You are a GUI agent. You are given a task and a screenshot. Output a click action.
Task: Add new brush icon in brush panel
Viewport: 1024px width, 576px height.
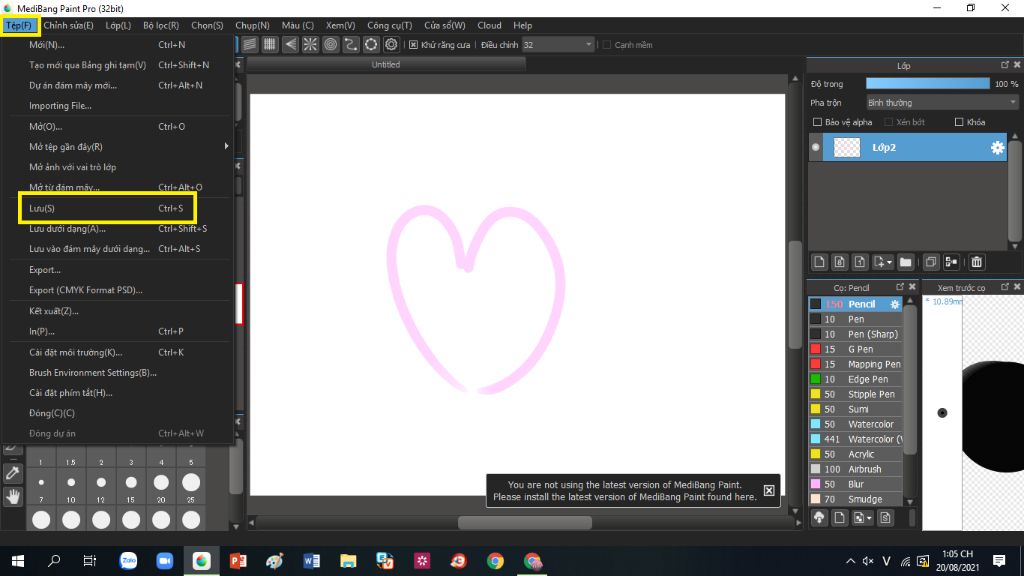pyautogui.click(x=839, y=518)
